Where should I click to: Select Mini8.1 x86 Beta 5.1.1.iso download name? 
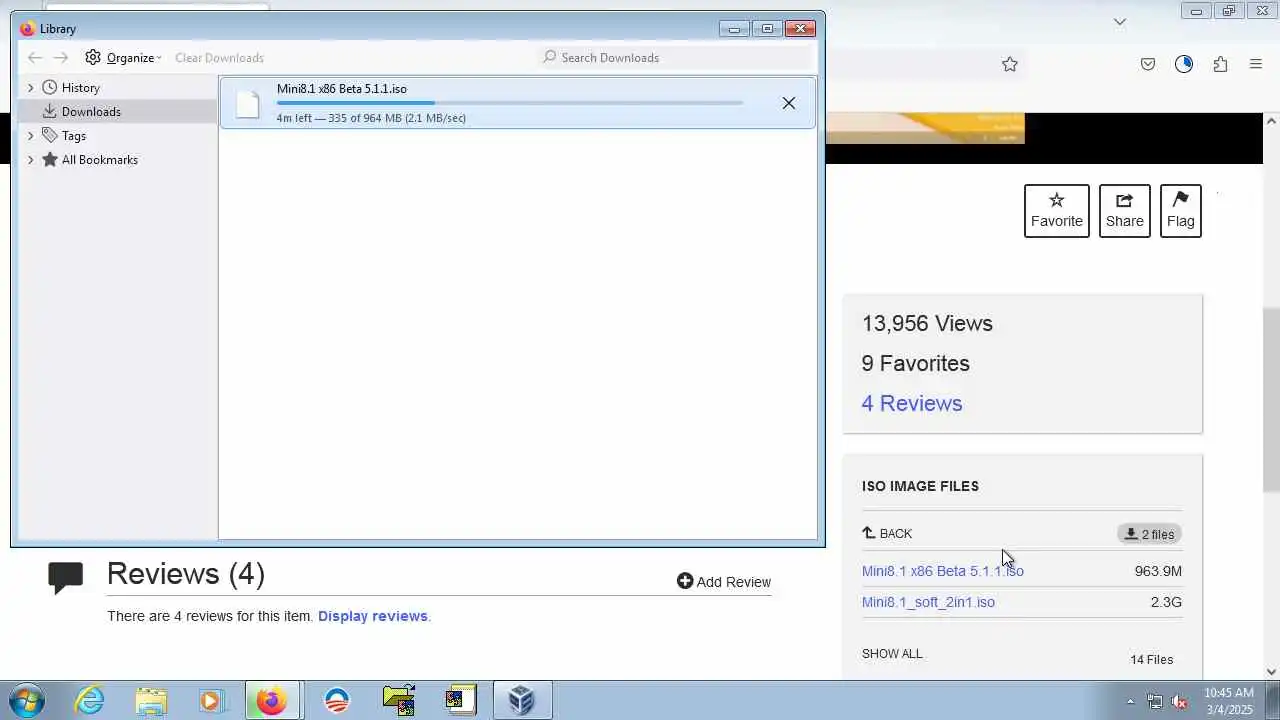342,89
